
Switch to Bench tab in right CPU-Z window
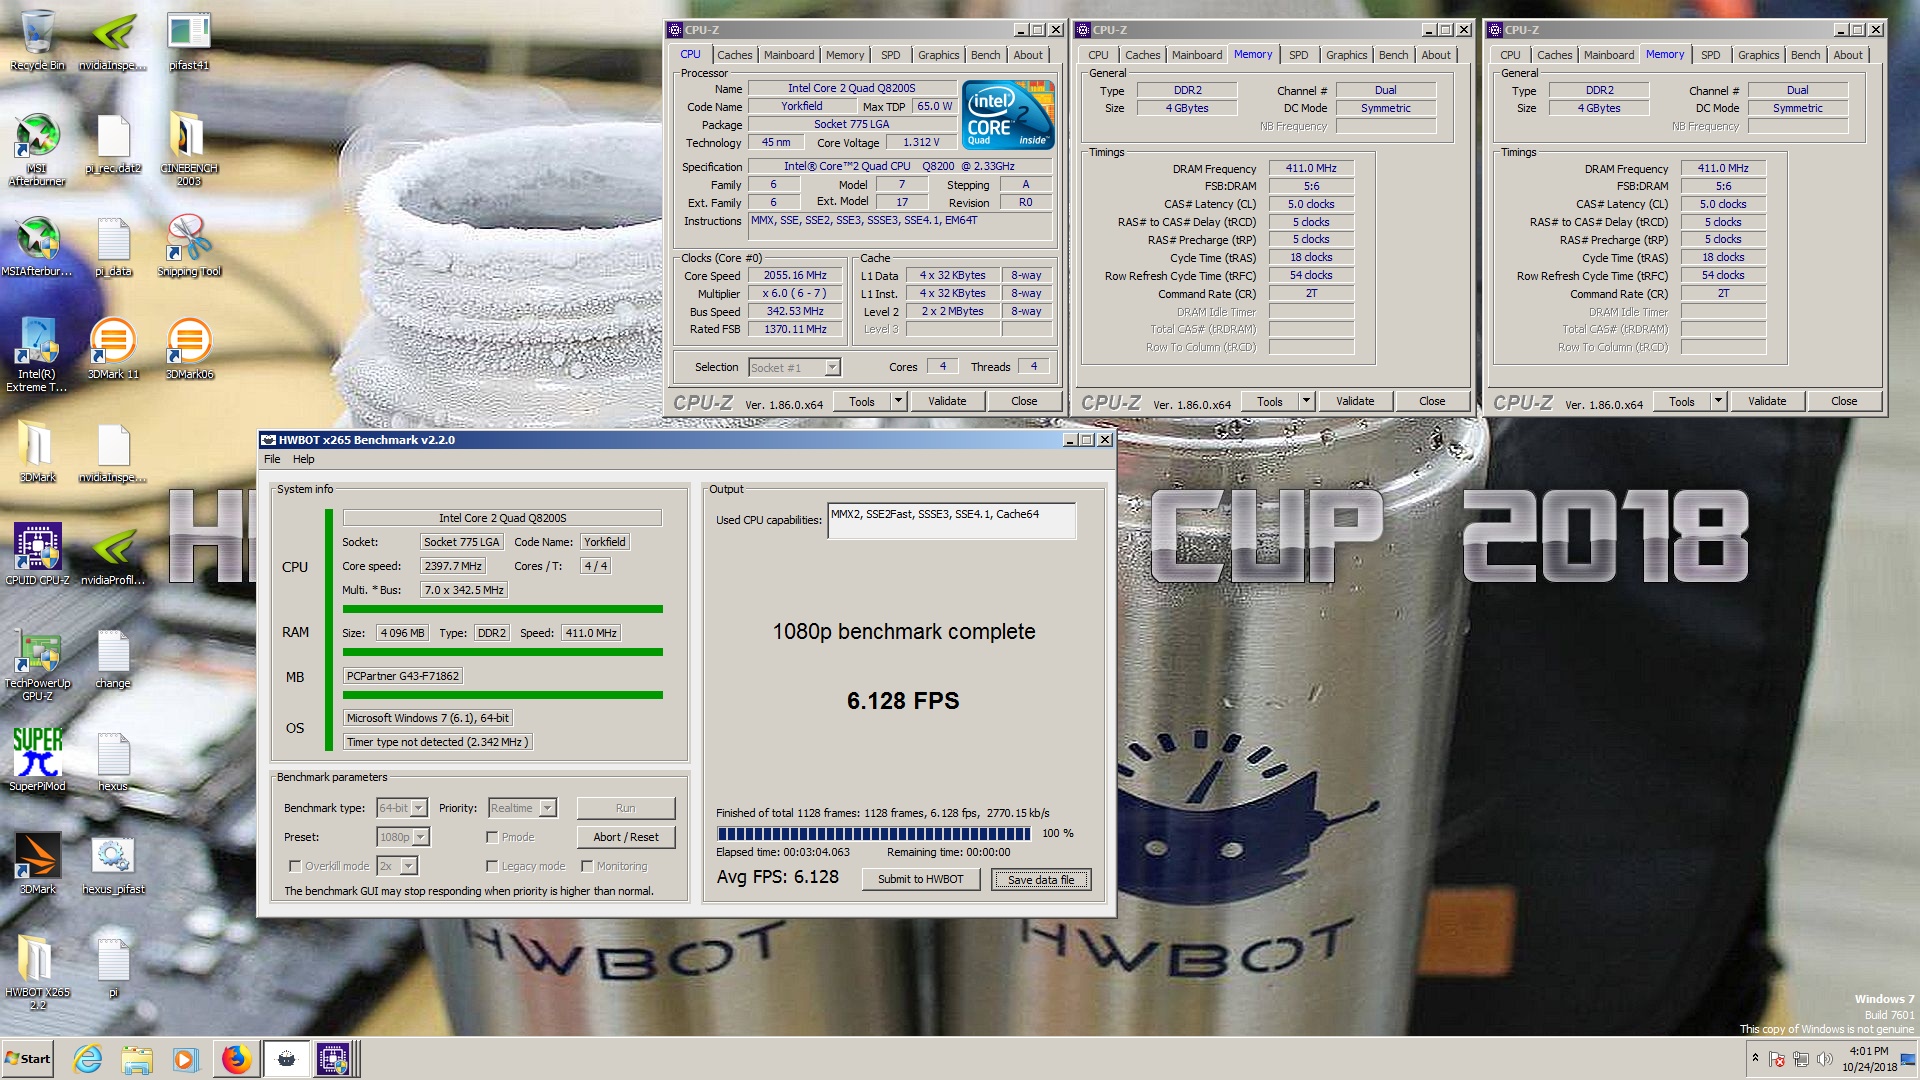[x=1805, y=55]
